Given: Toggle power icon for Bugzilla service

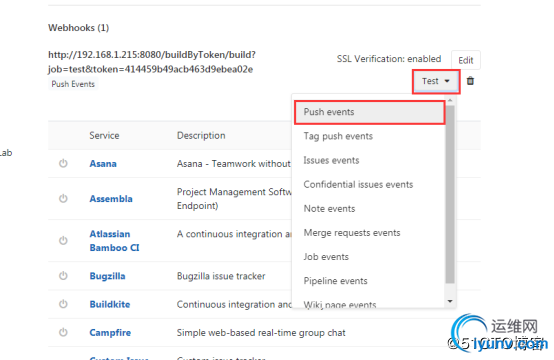Looking at the screenshot, I should pyautogui.click(x=63, y=276).
